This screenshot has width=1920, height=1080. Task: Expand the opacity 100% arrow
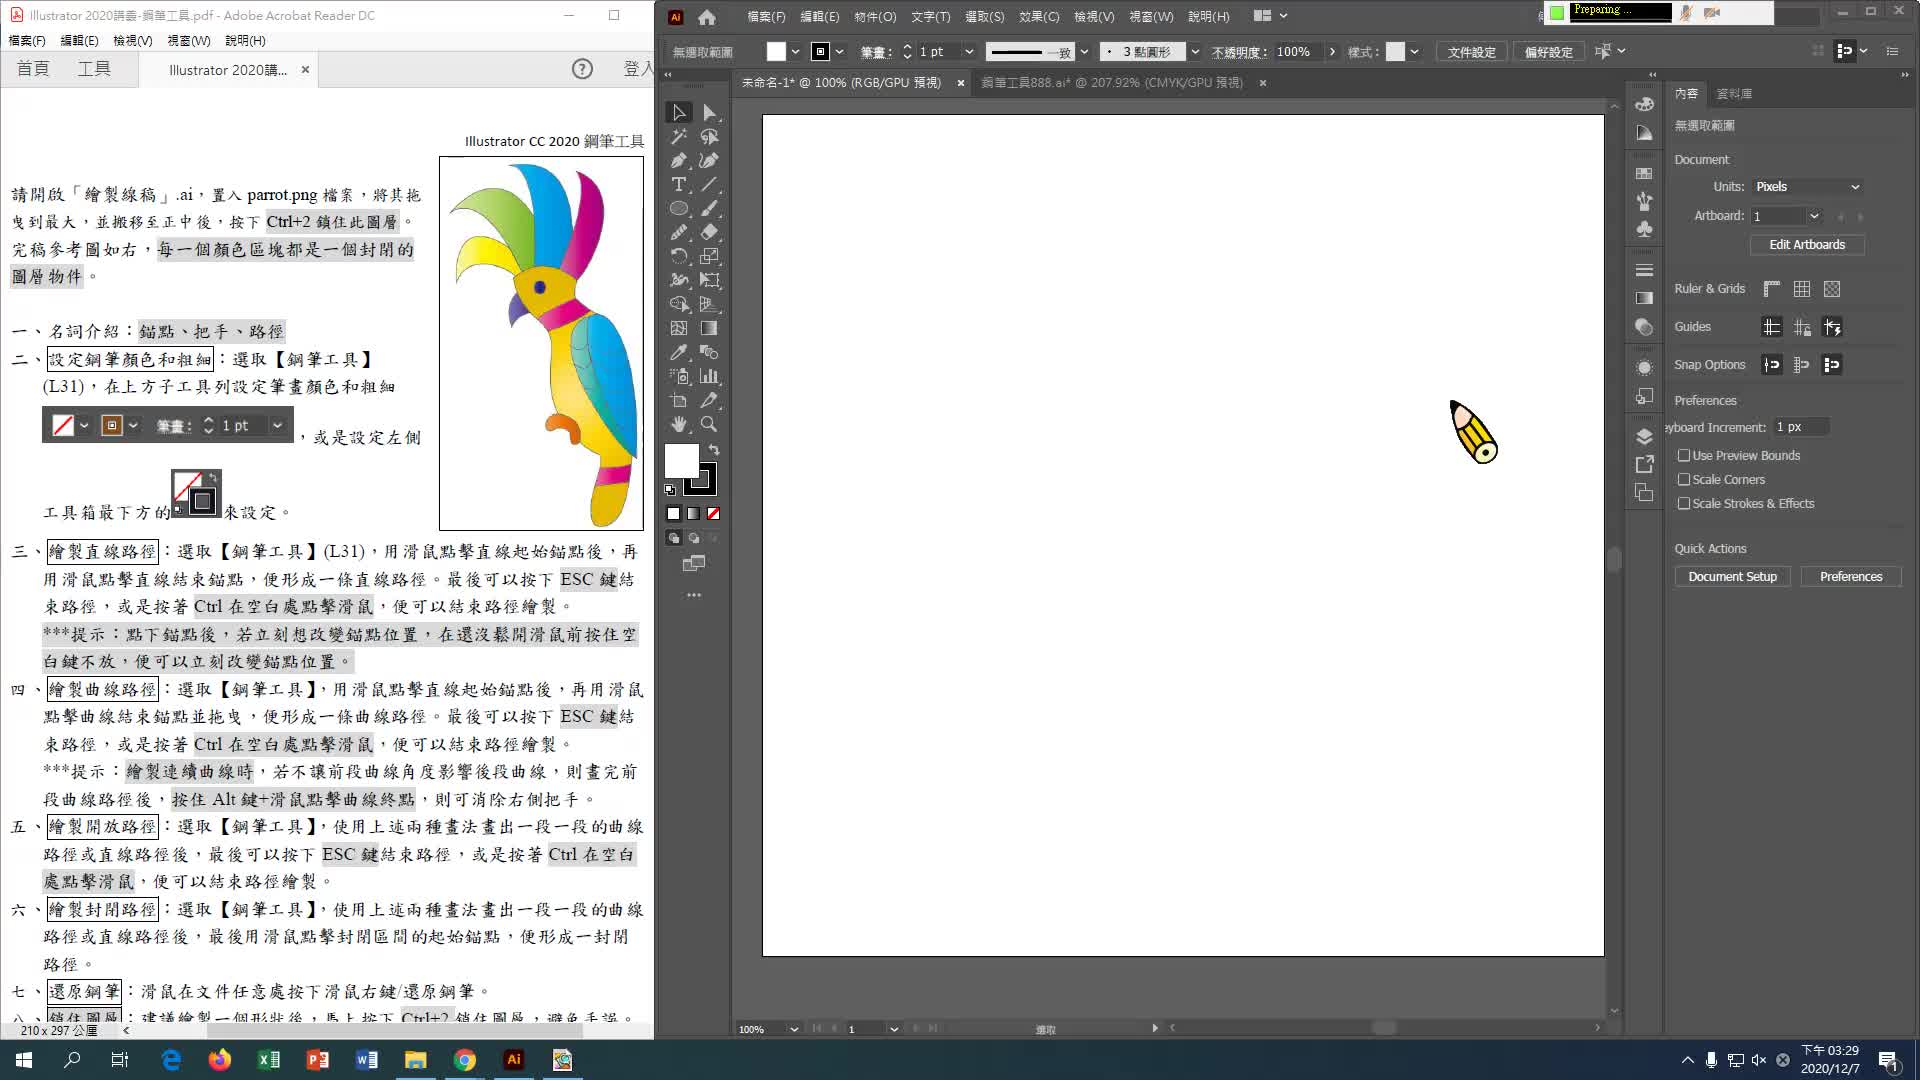point(1332,52)
